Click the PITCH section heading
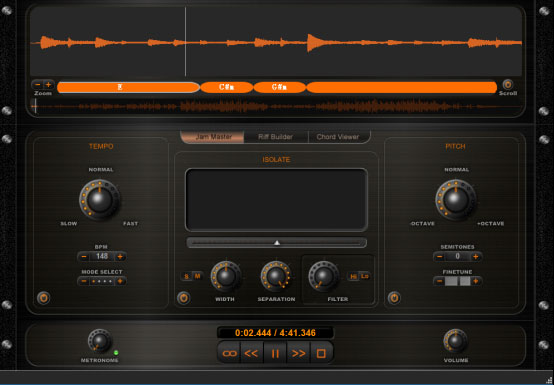This screenshot has height=385, width=554. click(455, 146)
